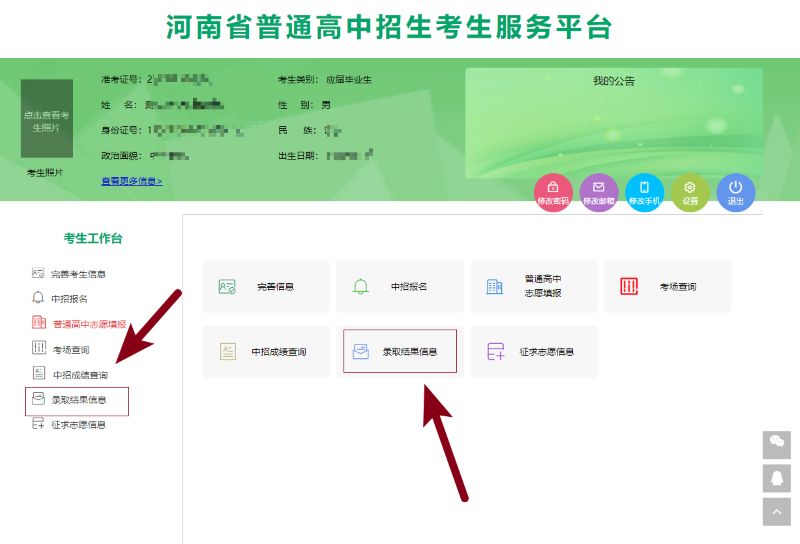The height and width of the screenshot is (544, 800).
Task: Open the WeChat floating icon
Action: click(777, 444)
